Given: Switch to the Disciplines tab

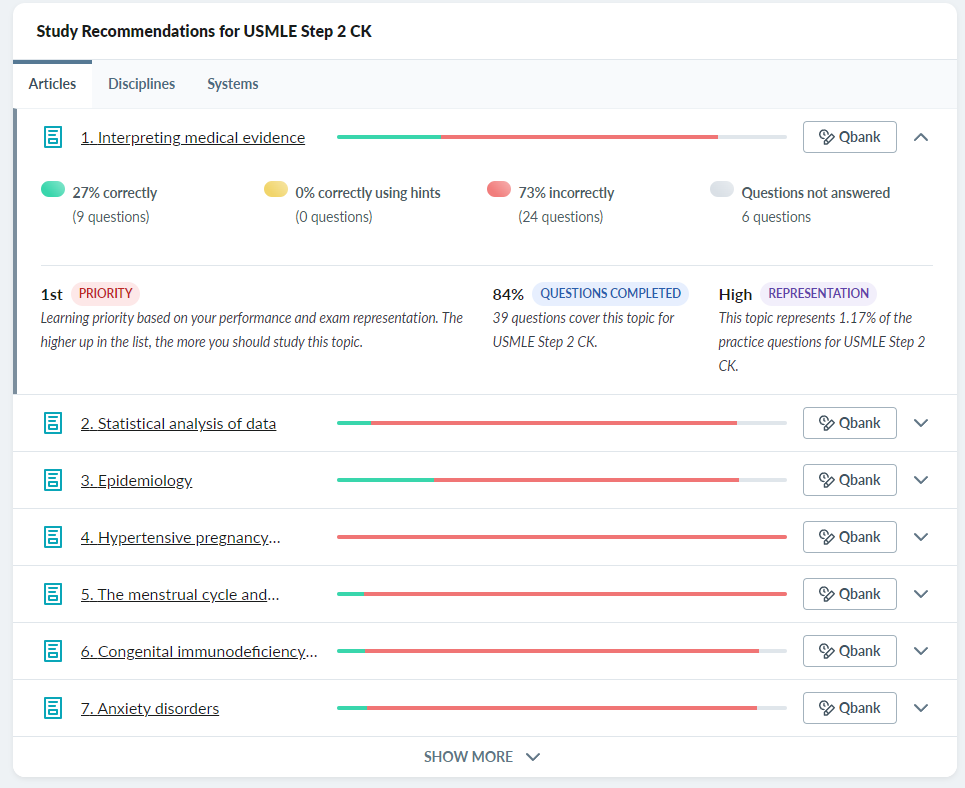Looking at the screenshot, I should pyautogui.click(x=141, y=84).
